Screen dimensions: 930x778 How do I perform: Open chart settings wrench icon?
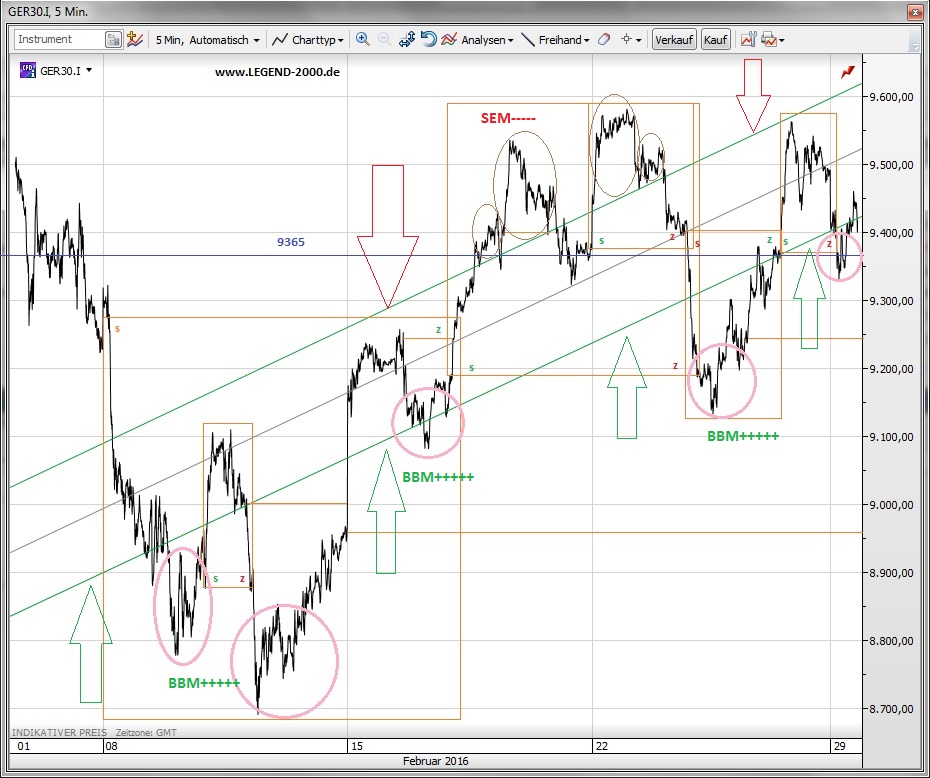[748, 40]
